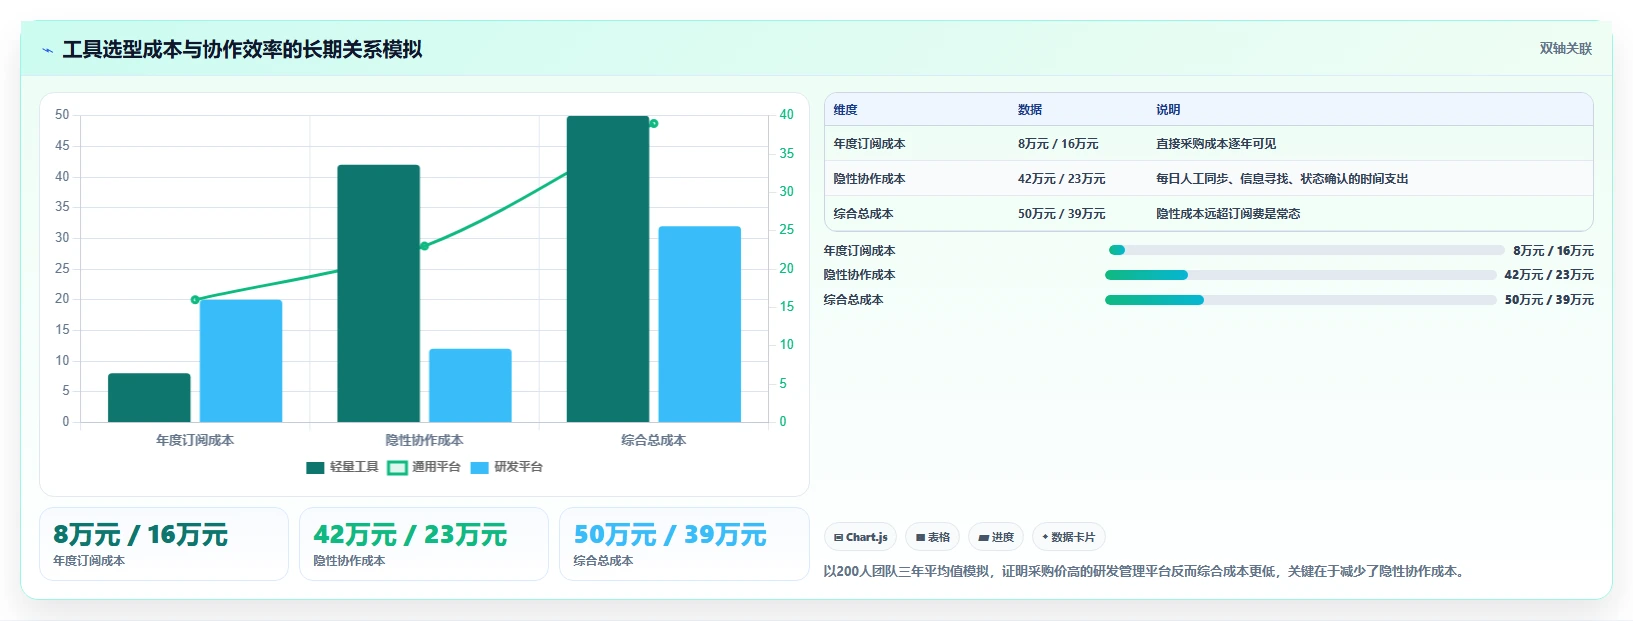Screen dimensions: 1633x621
Task: Click the 8万元 / 16万元 progress value label
Action: tap(1554, 251)
